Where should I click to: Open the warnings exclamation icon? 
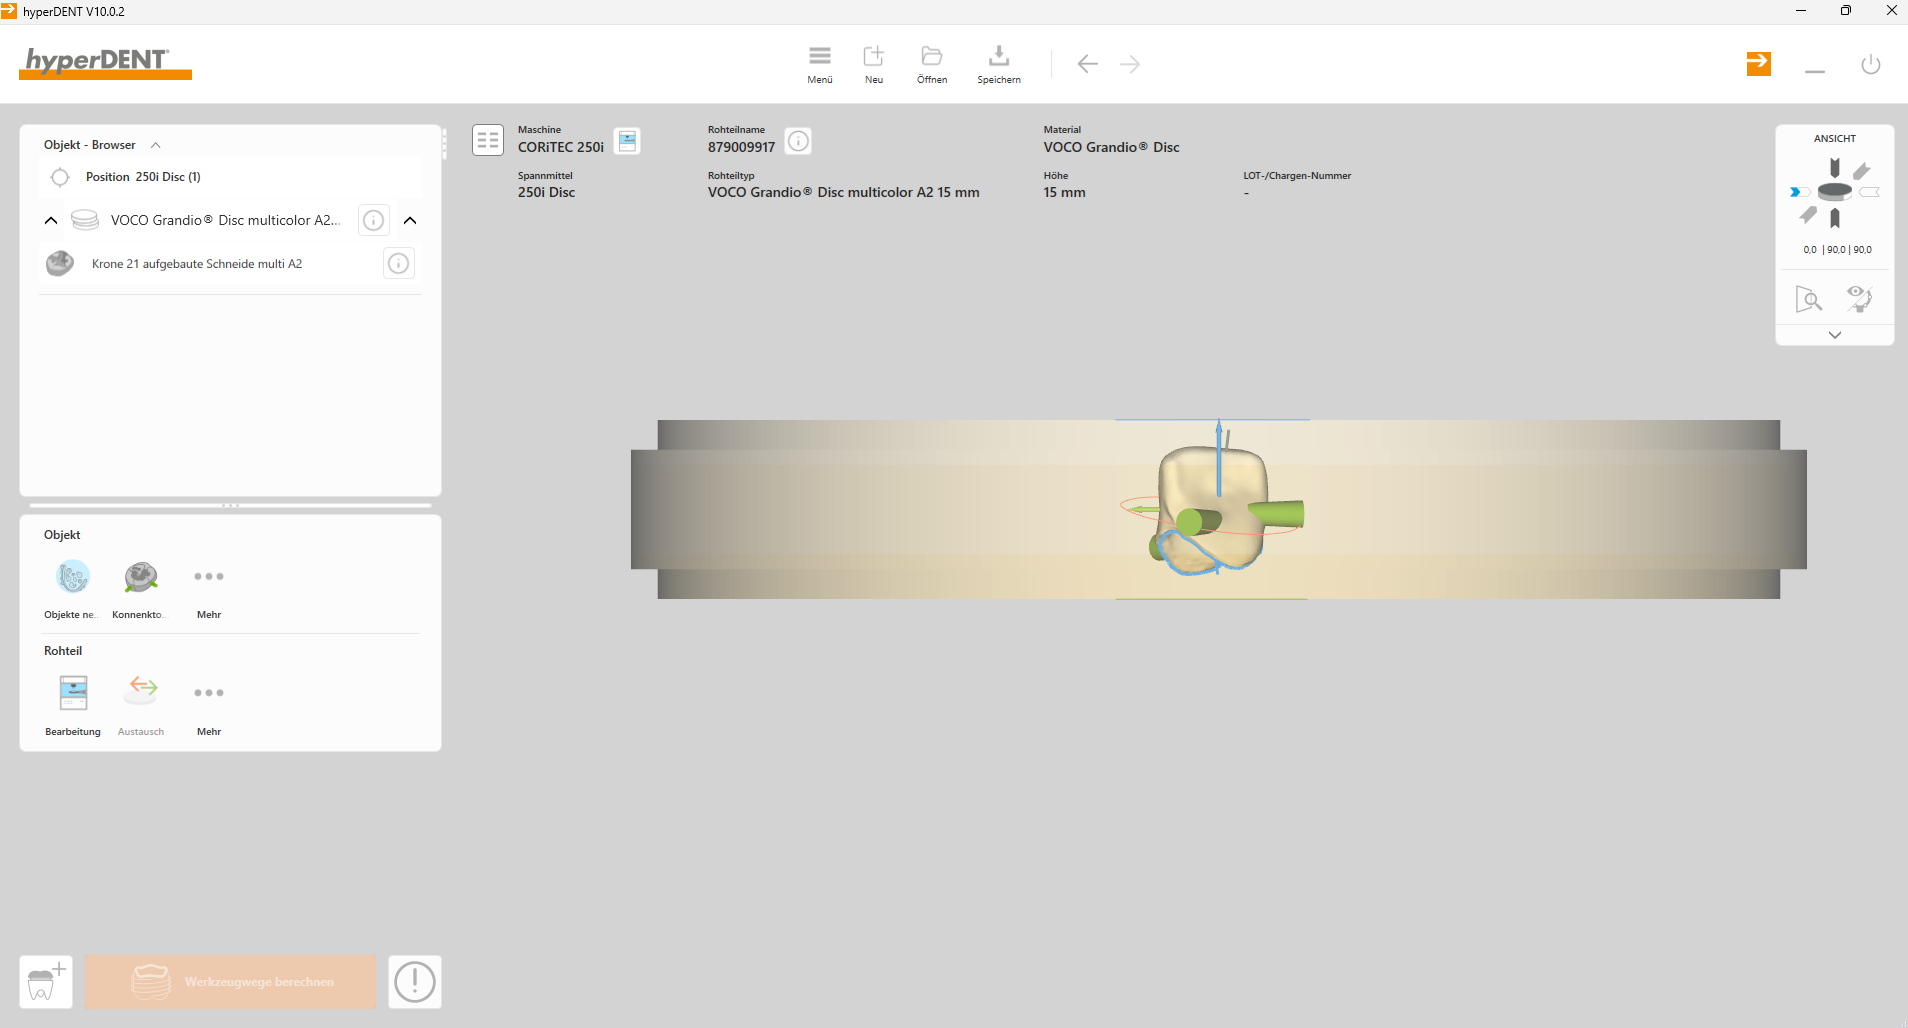pos(415,982)
